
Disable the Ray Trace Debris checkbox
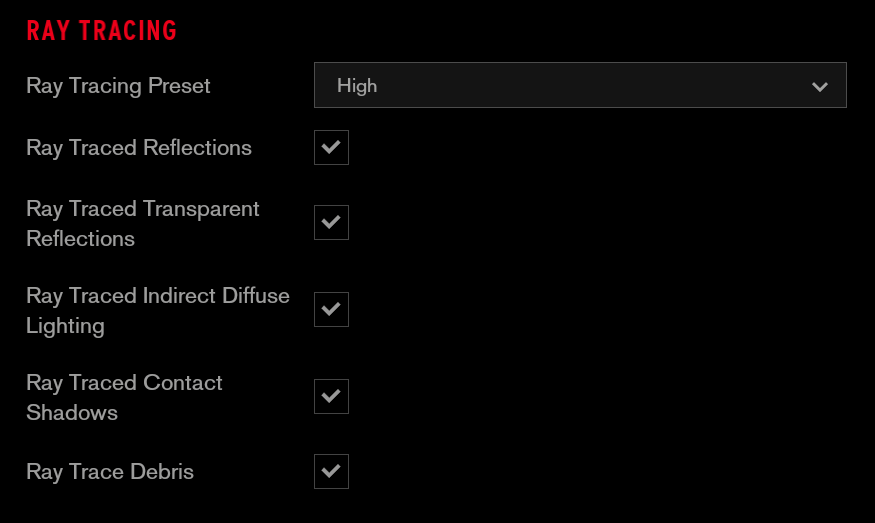coord(331,471)
